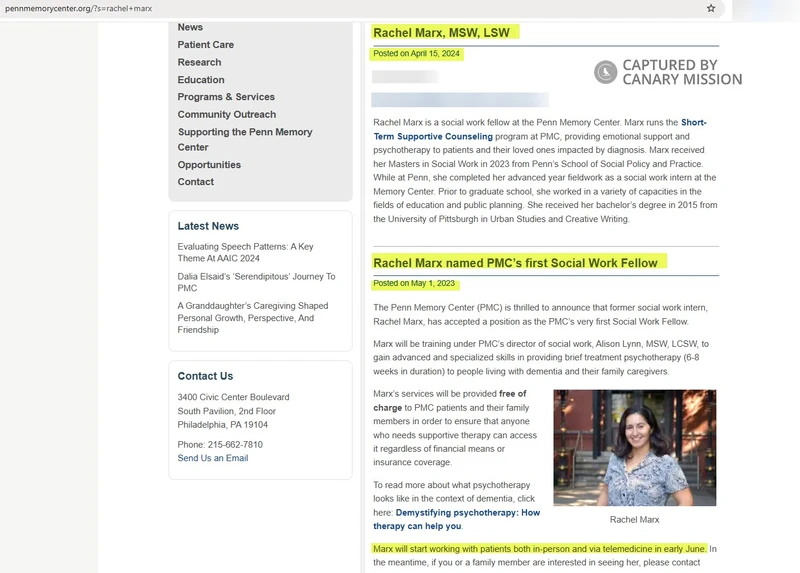The width and height of the screenshot is (800, 573).
Task: Open the Patient Care menu item
Action: (206, 45)
